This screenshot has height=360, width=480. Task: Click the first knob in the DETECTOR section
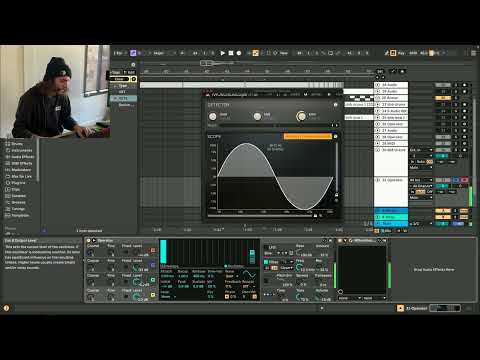click(213, 116)
